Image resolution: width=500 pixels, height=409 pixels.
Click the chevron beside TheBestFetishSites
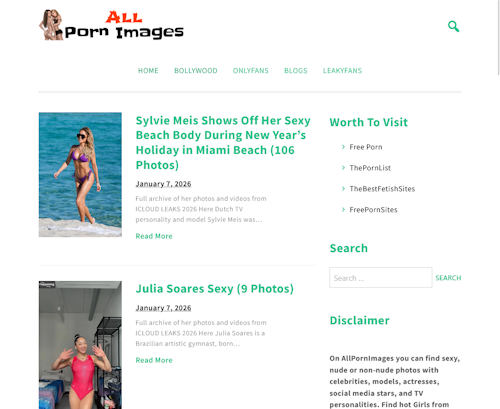tap(343, 189)
